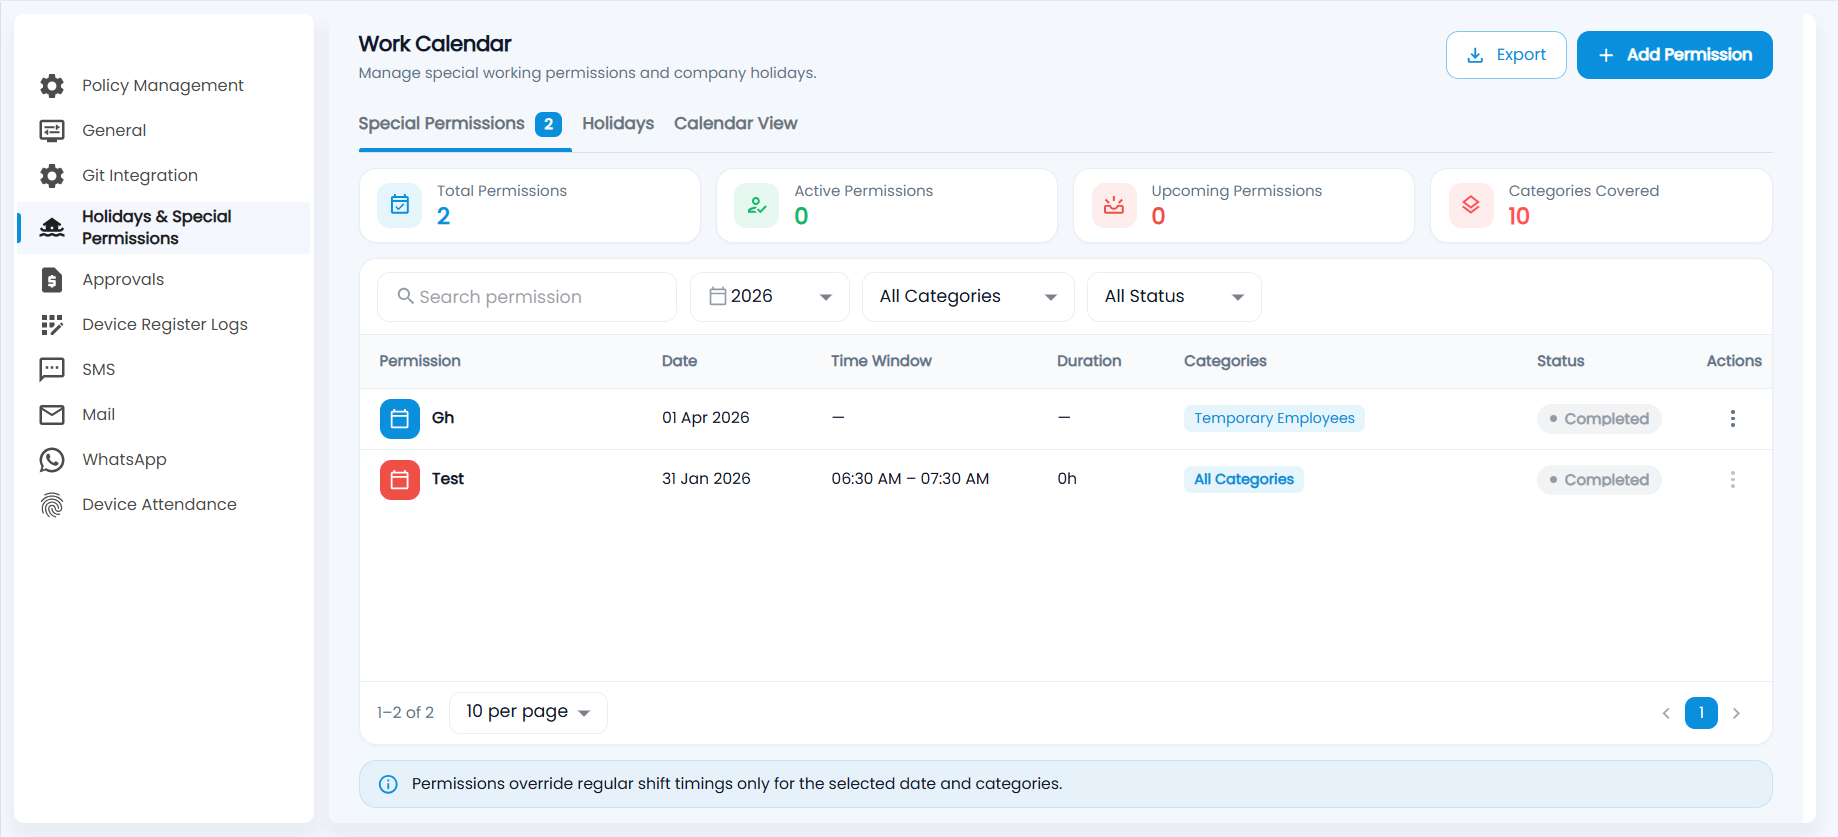Click the Device Register Logs icon
This screenshot has height=837, width=1838.
(x=52, y=325)
